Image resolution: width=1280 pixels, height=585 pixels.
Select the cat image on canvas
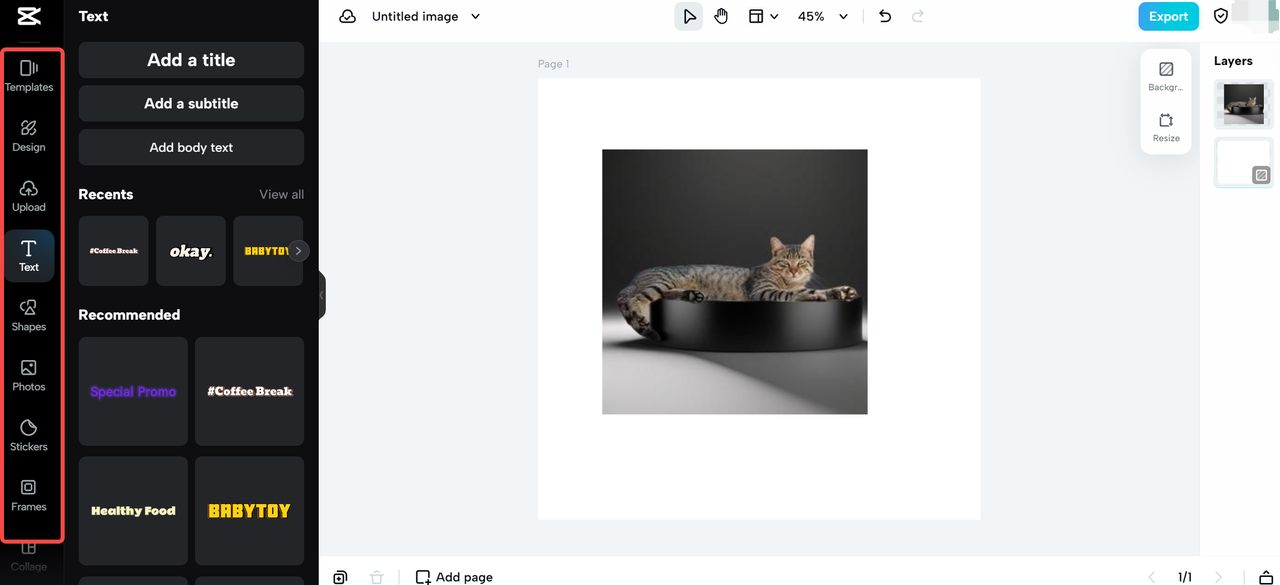(735, 282)
